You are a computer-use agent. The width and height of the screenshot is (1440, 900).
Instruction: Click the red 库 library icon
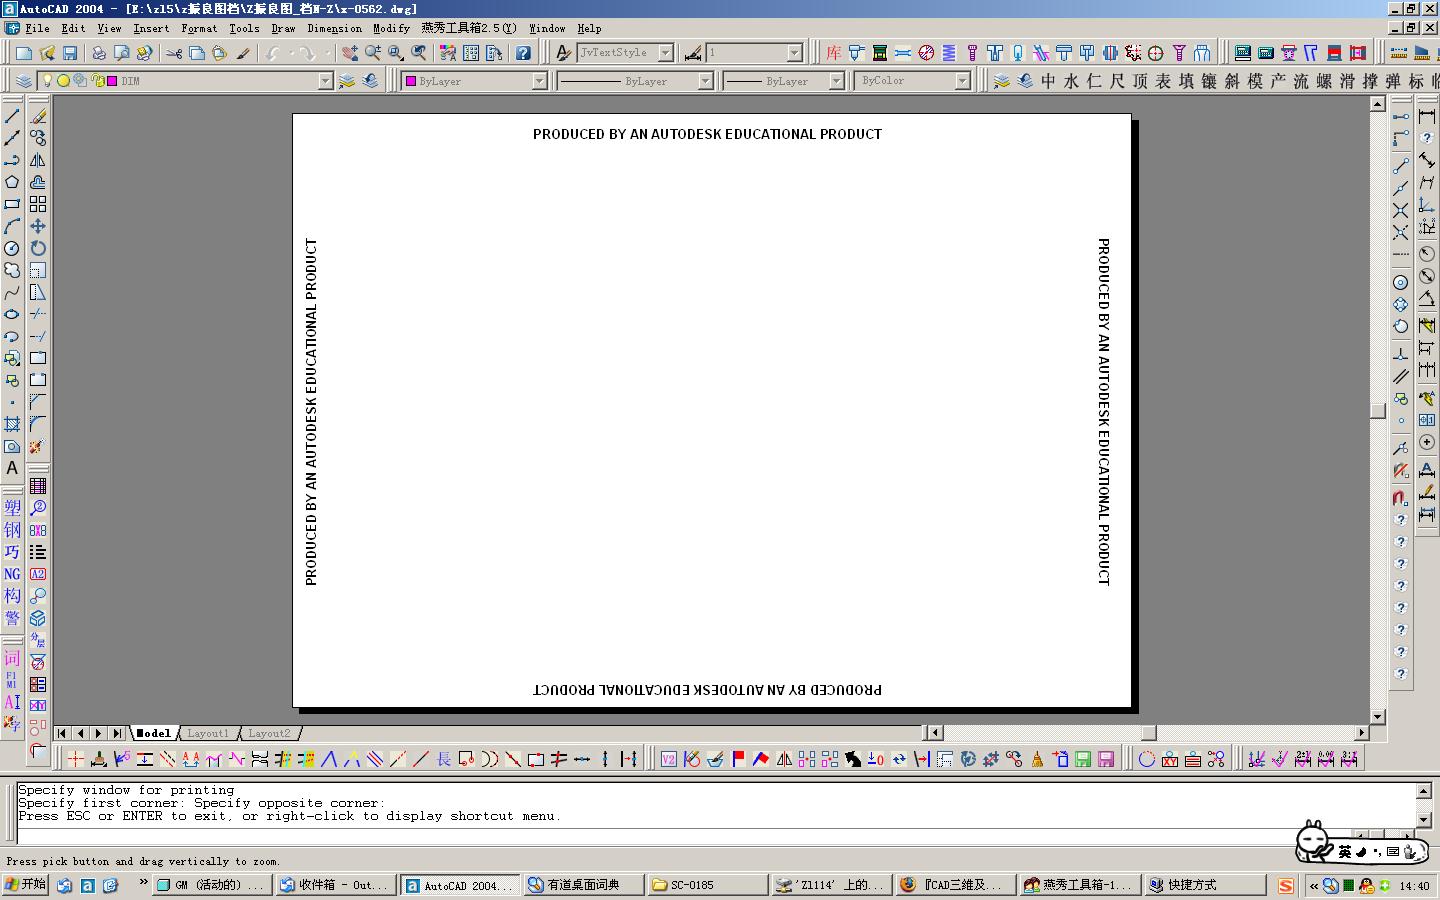pos(833,53)
